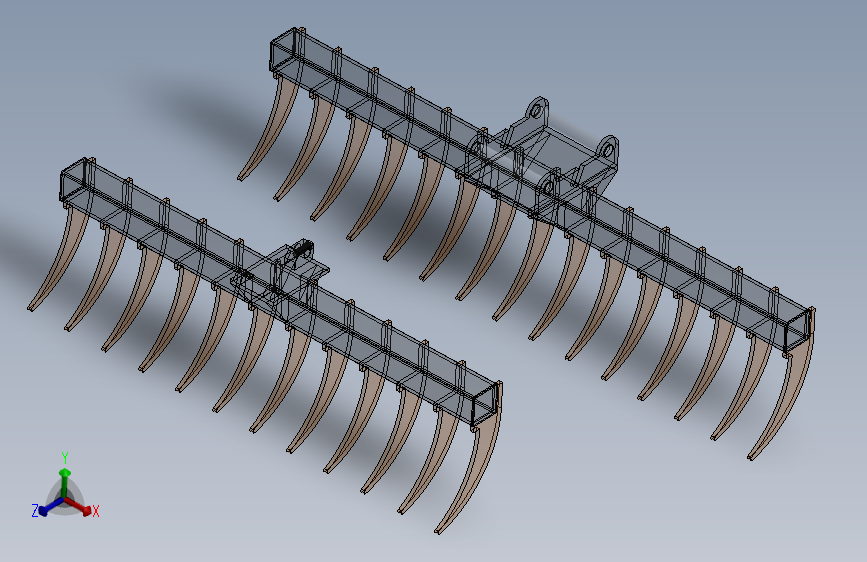
Task: Select the small hitch bracket on shorter rake
Action: 282,278
